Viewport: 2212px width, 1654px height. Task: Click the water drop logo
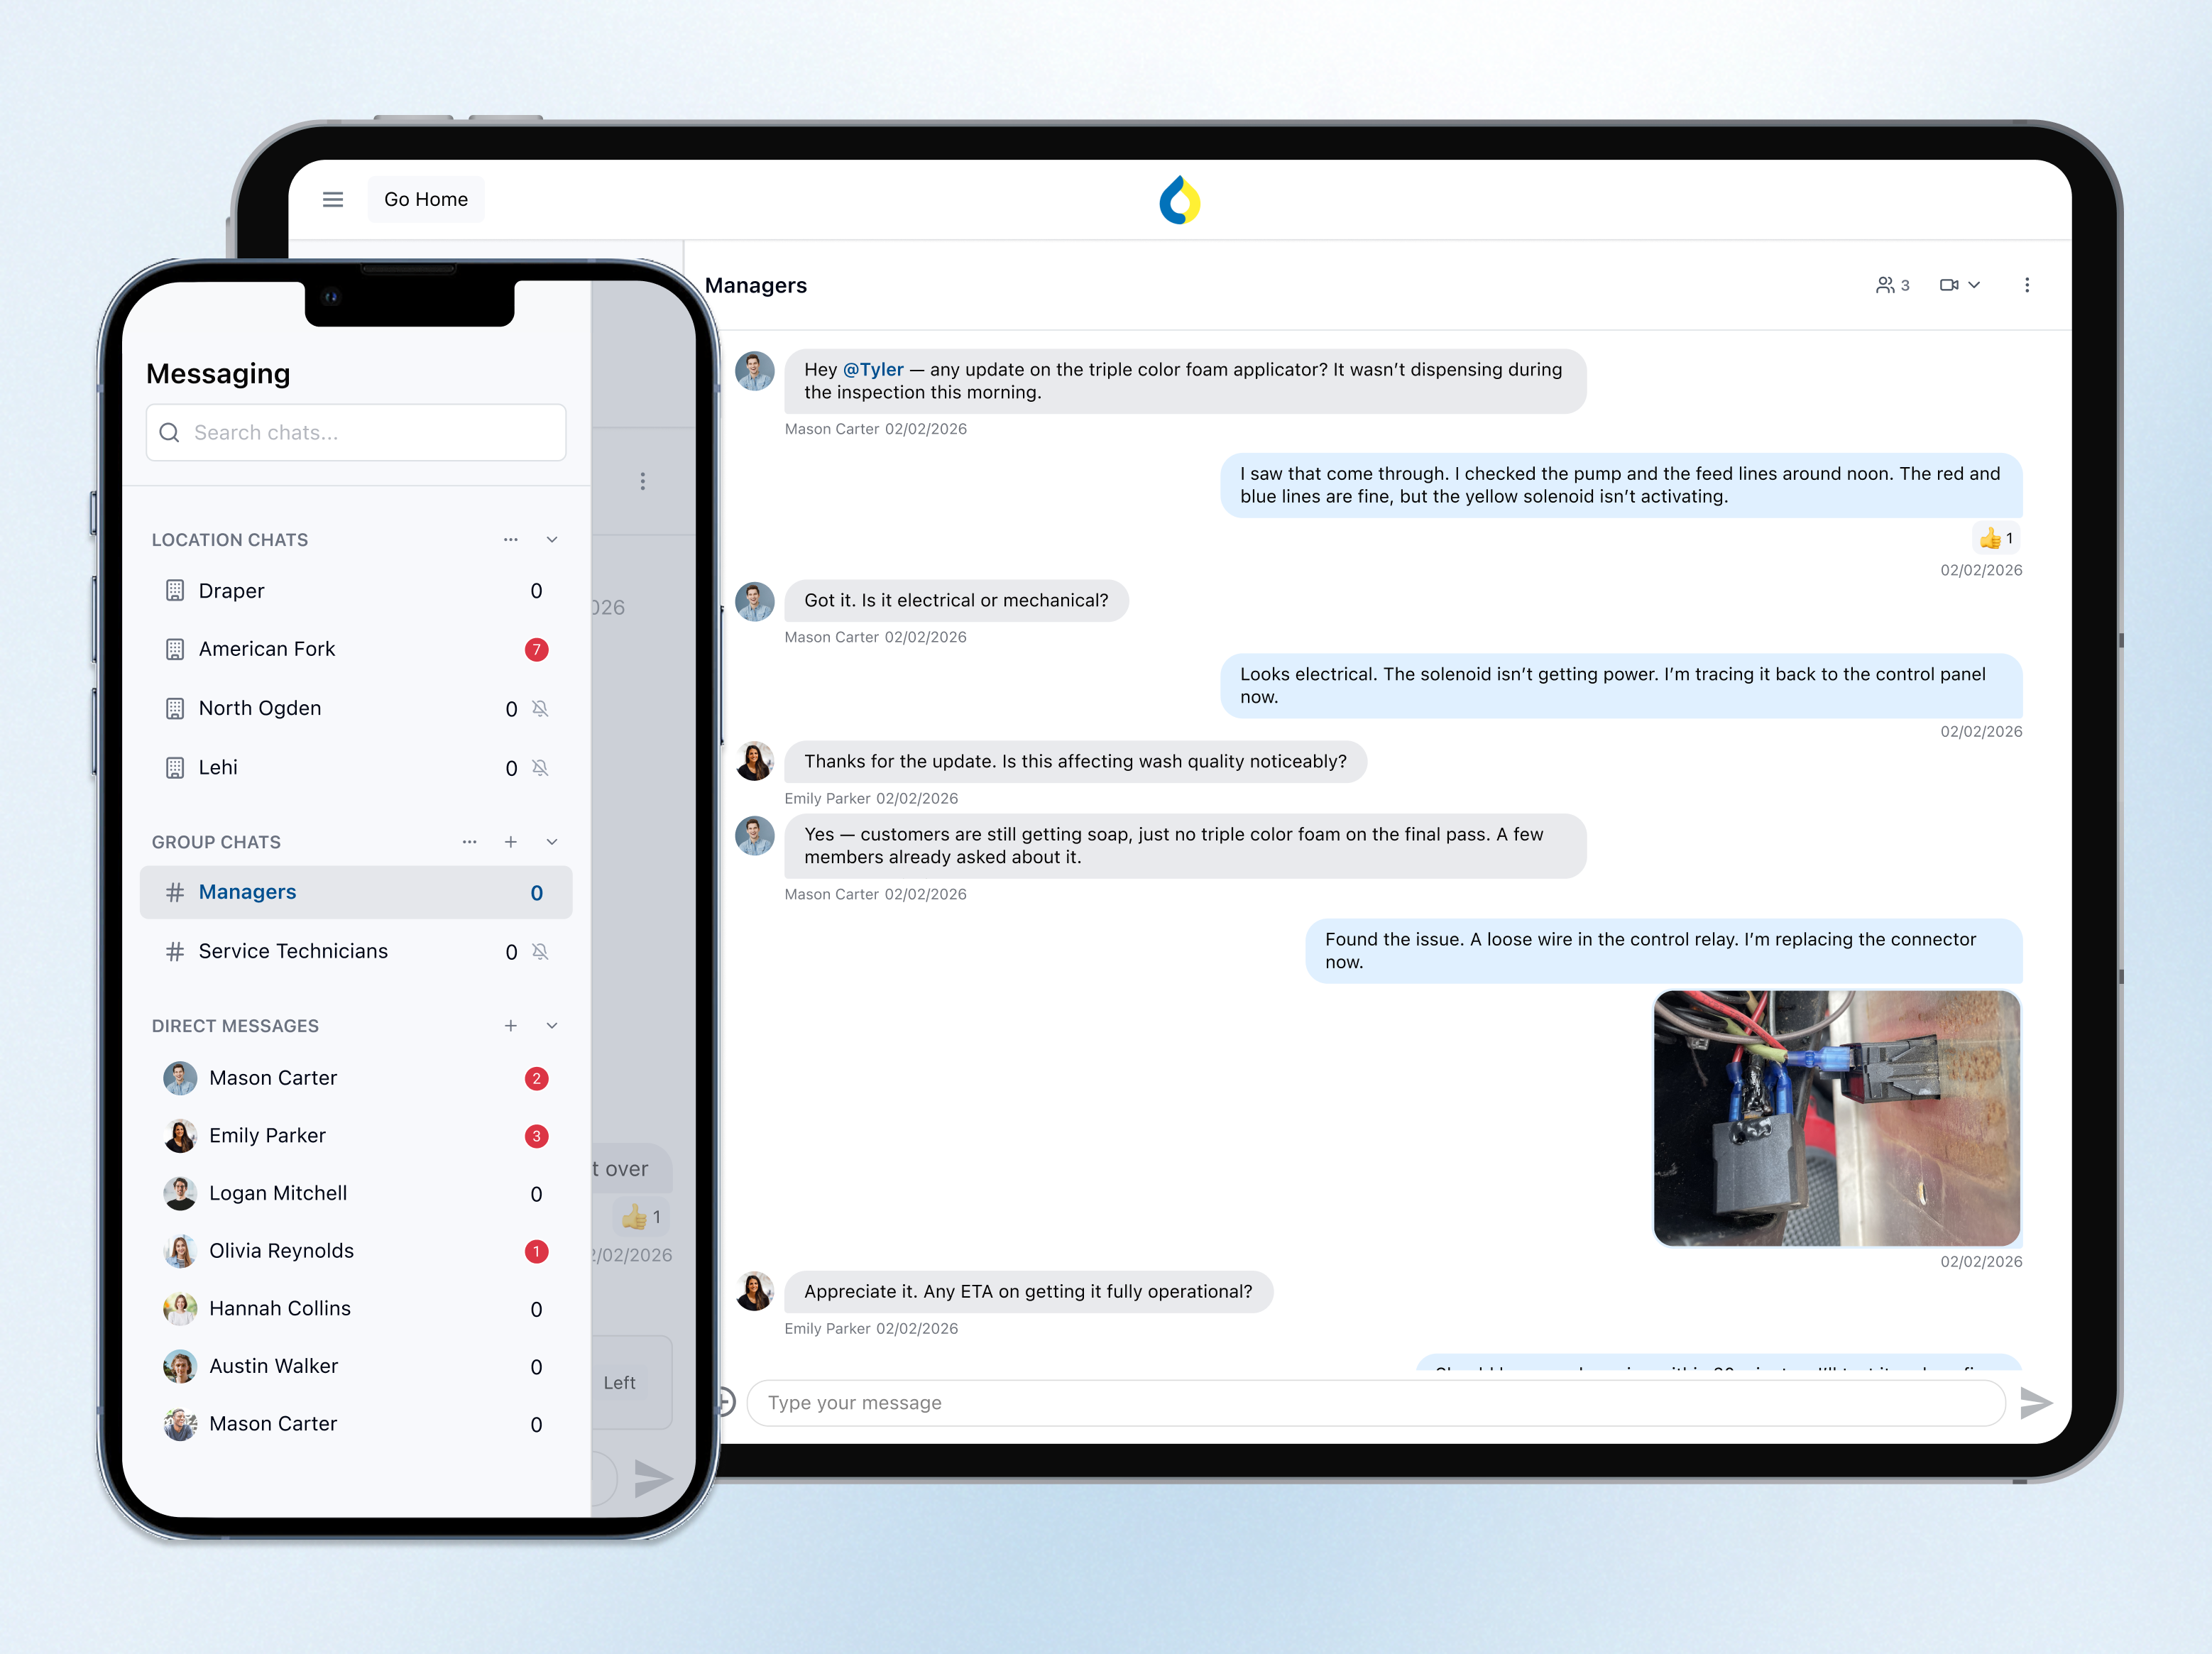coord(1180,200)
